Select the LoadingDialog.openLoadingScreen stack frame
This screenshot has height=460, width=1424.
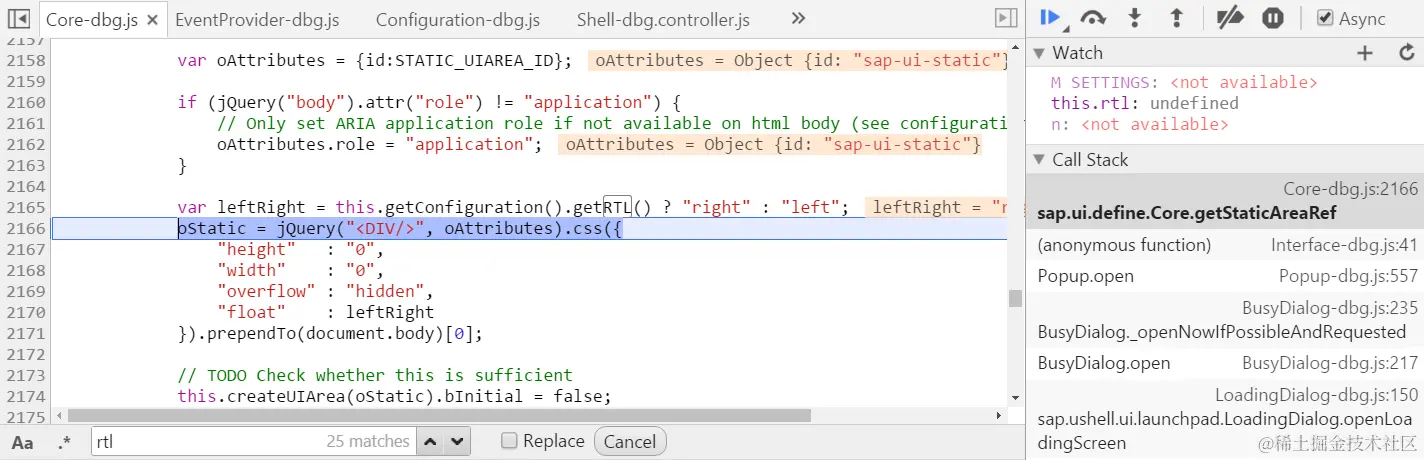tap(1225, 419)
